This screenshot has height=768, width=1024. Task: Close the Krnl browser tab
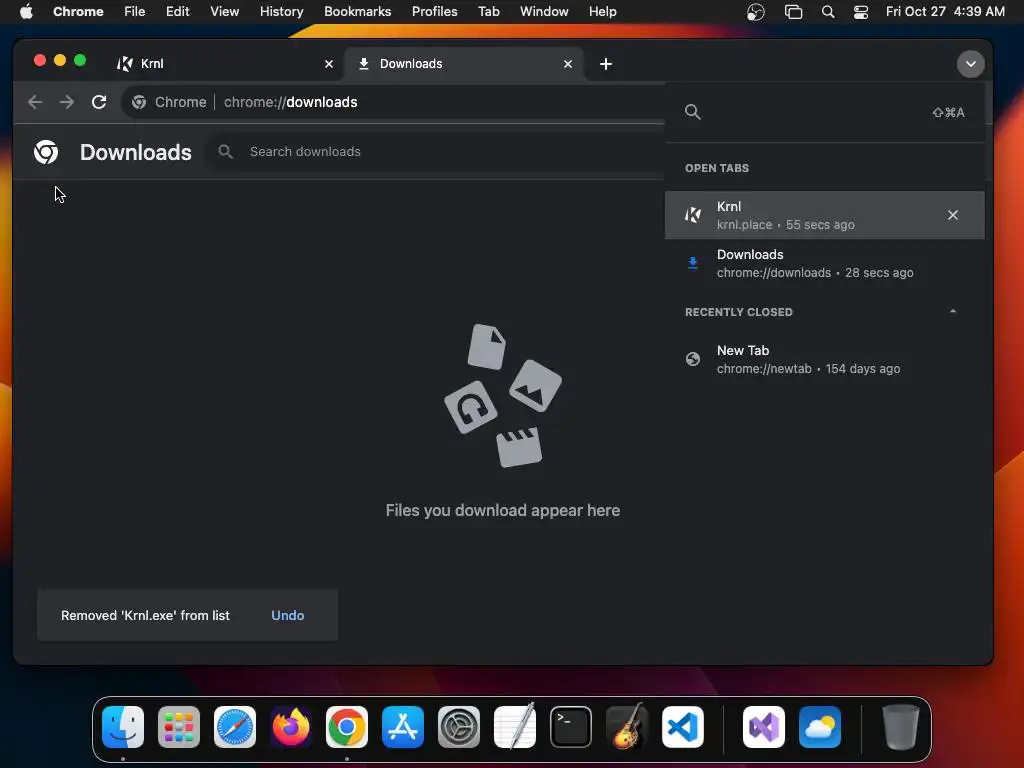328,64
